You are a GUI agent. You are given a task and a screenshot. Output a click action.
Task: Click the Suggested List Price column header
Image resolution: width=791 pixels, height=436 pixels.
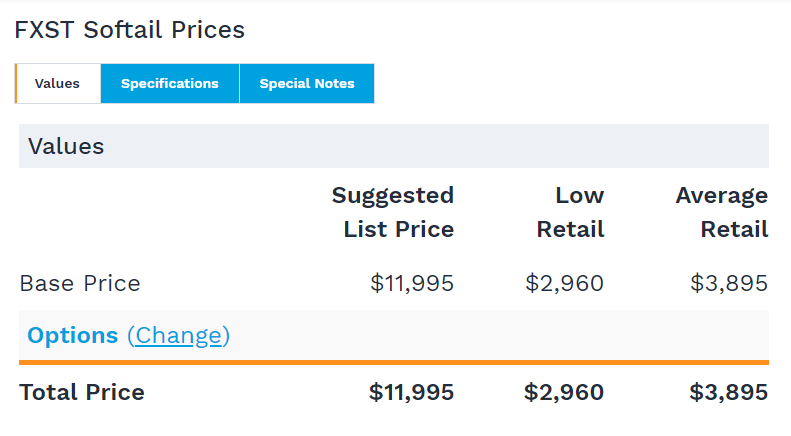click(393, 212)
